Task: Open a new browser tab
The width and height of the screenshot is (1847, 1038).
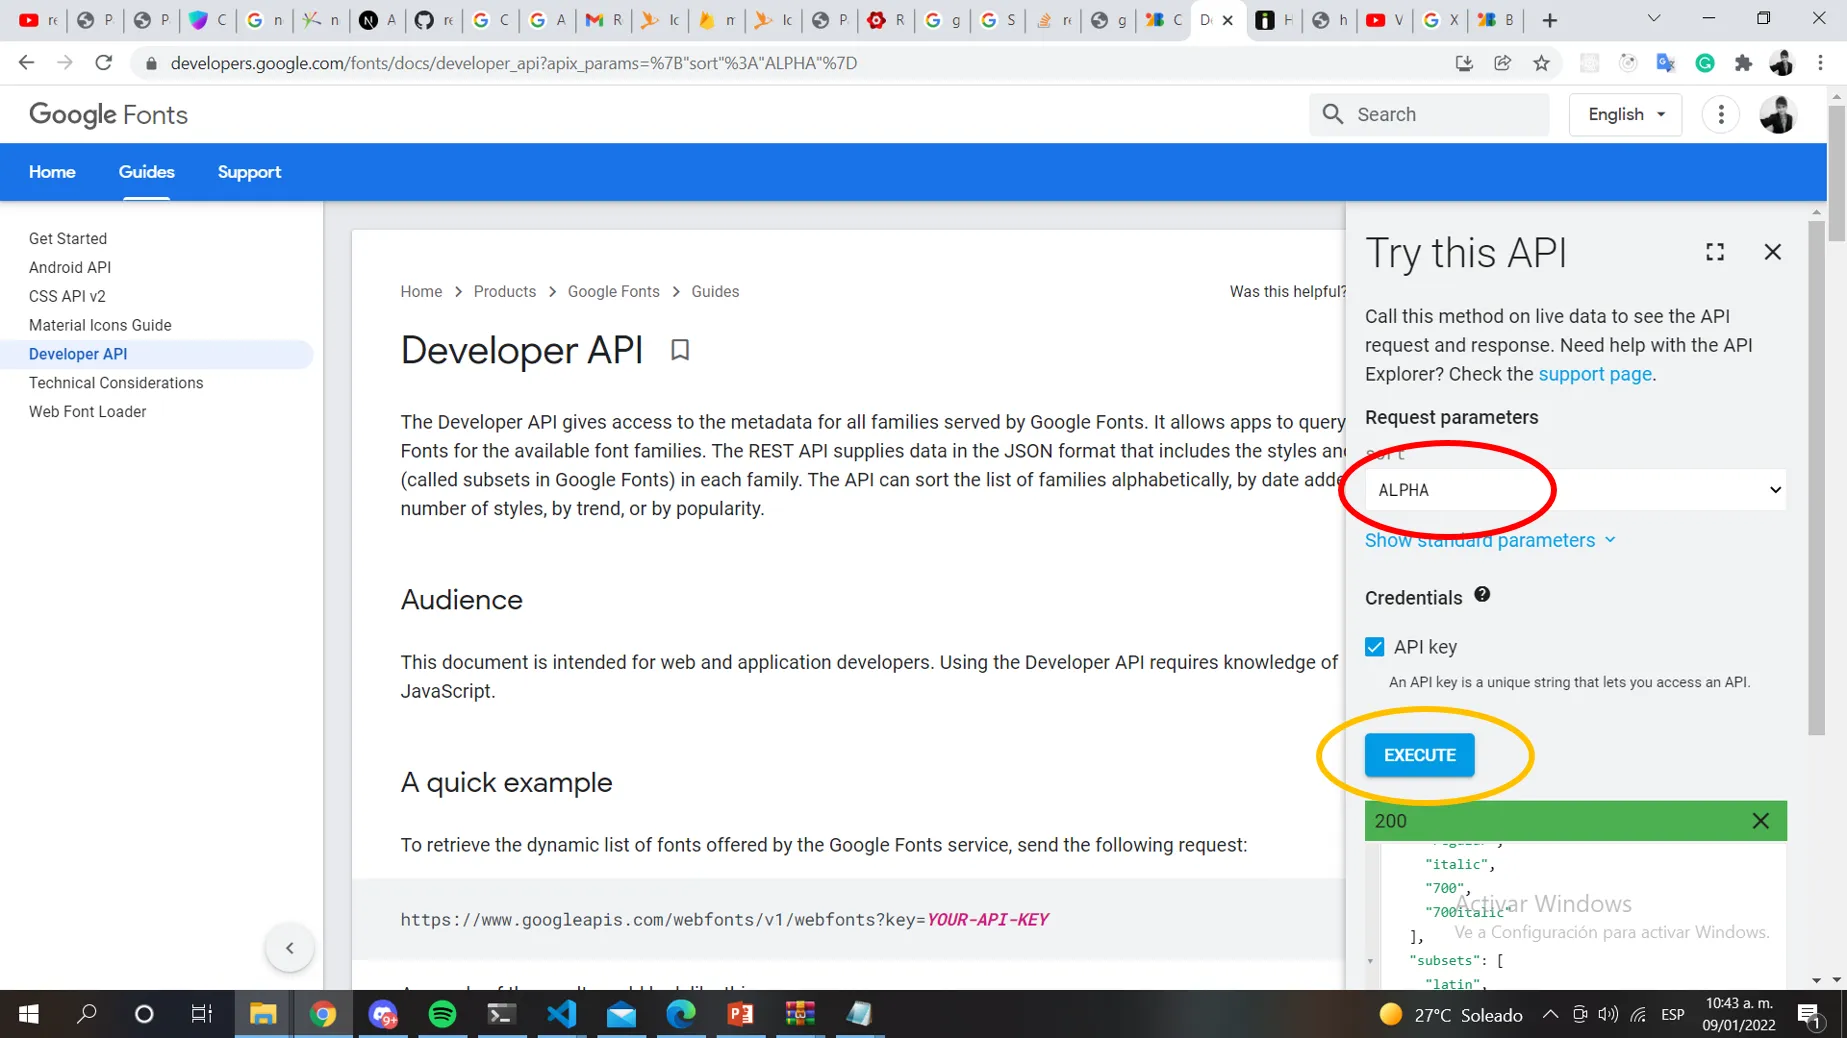Action: 1549,20
